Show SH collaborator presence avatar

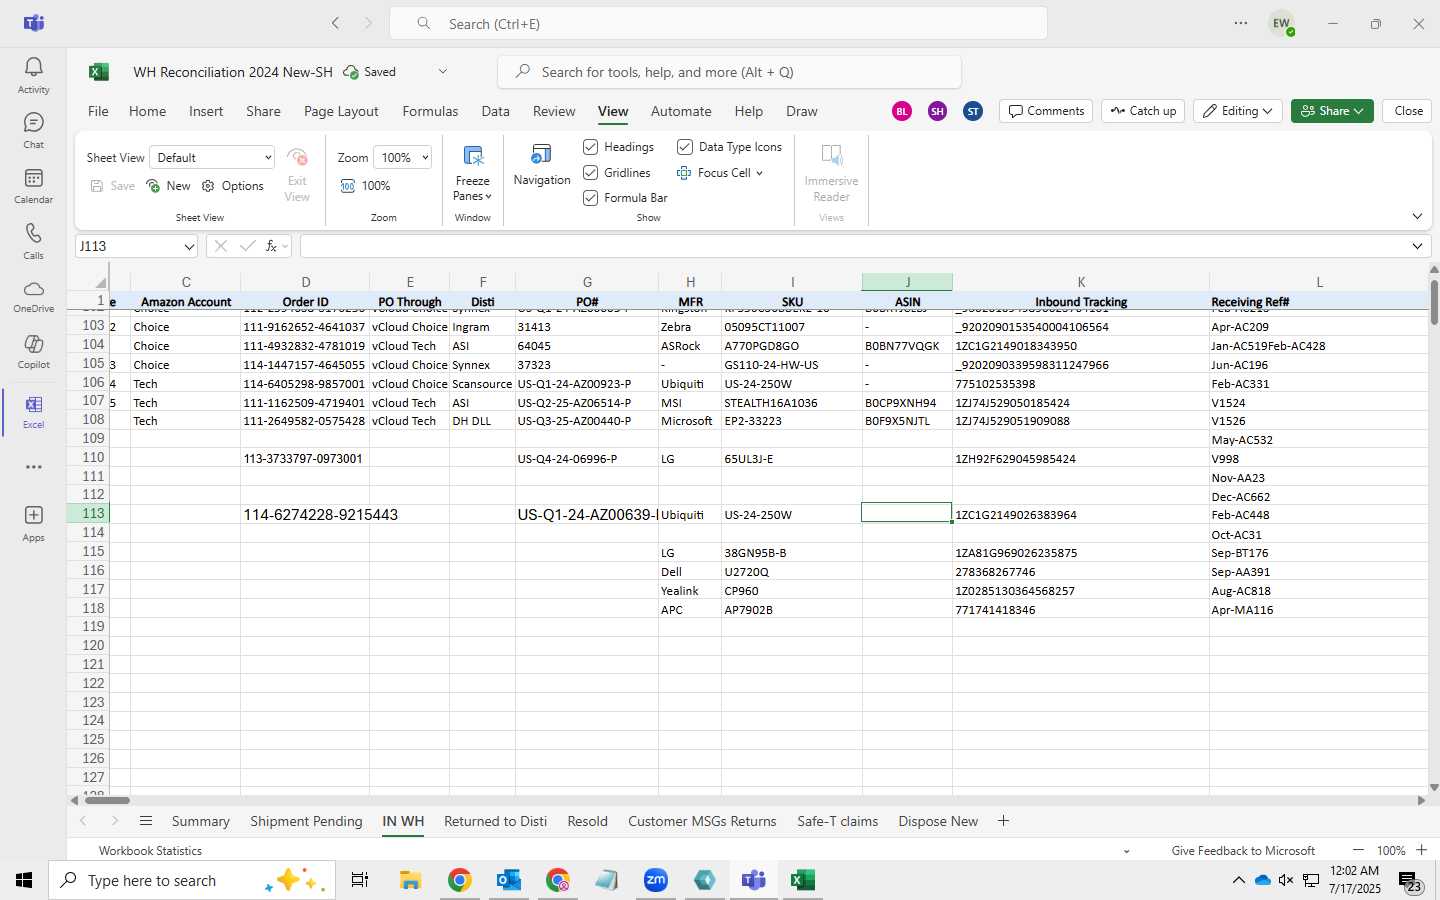pyautogui.click(x=937, y=111)
